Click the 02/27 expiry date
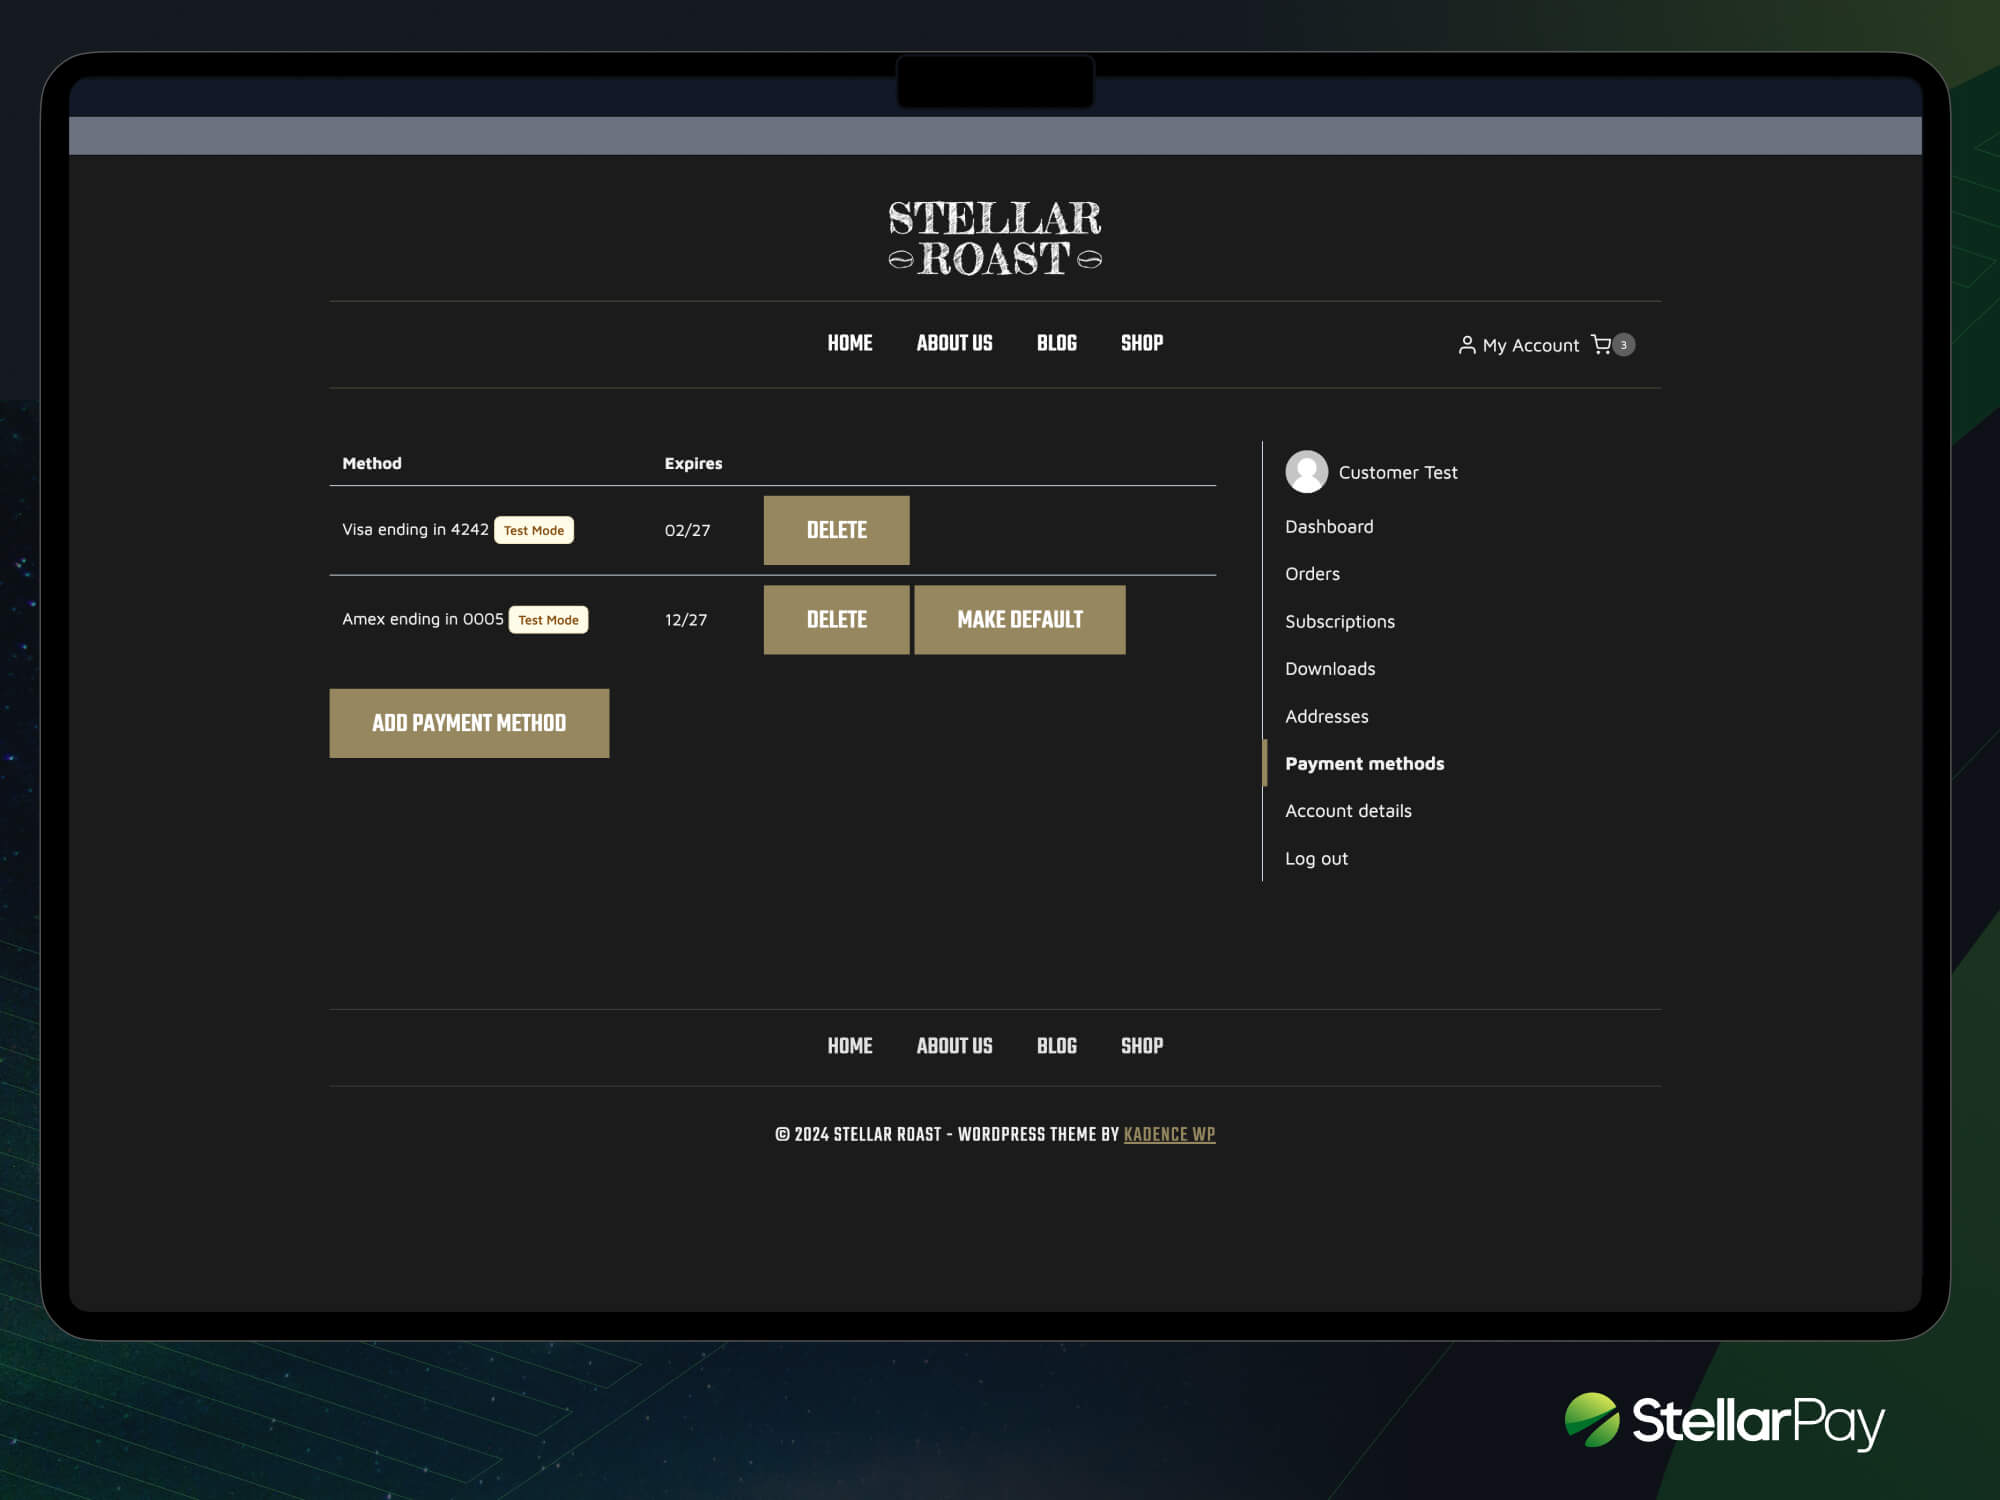Screen dimensions: 2000x1500 (x=687, y=530)
